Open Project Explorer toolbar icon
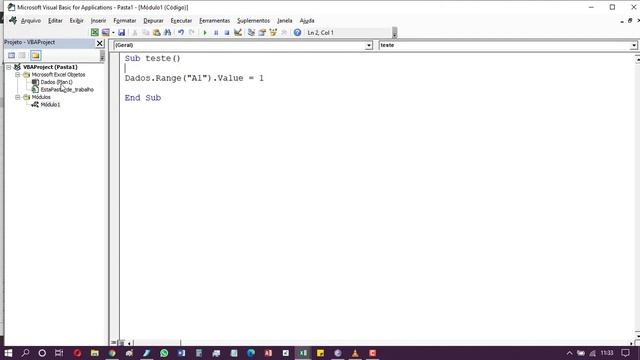Viewport: 640px width, 360px height. (x=251, y=32)
